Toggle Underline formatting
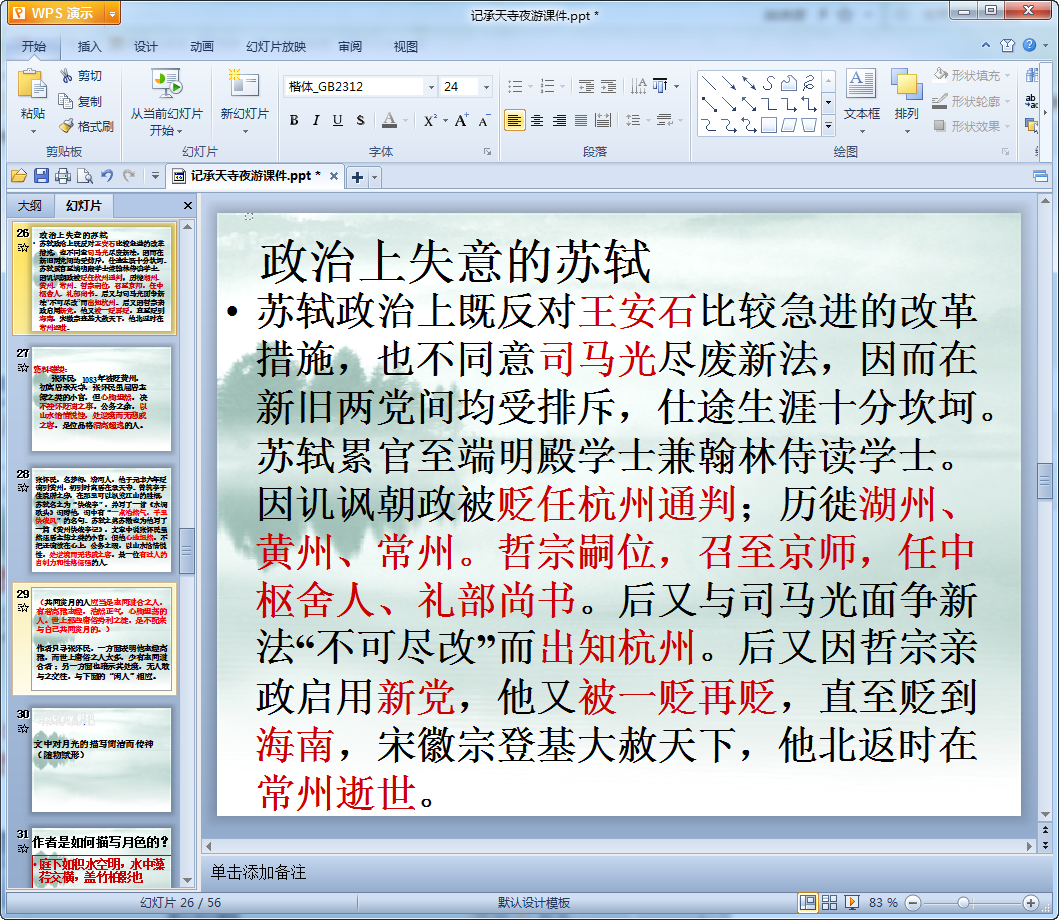 point(338,121)
